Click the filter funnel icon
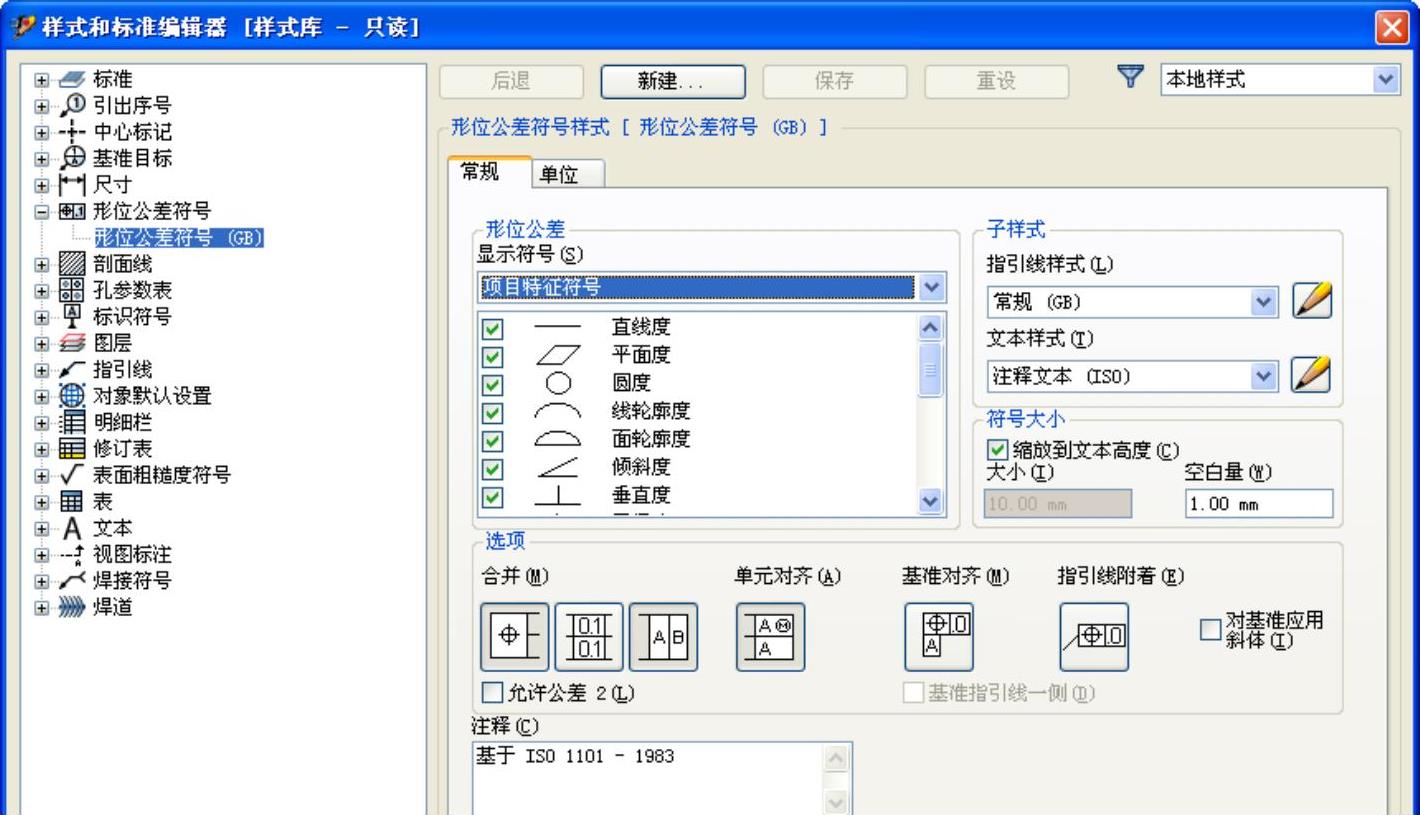 tap(1130, 79)
